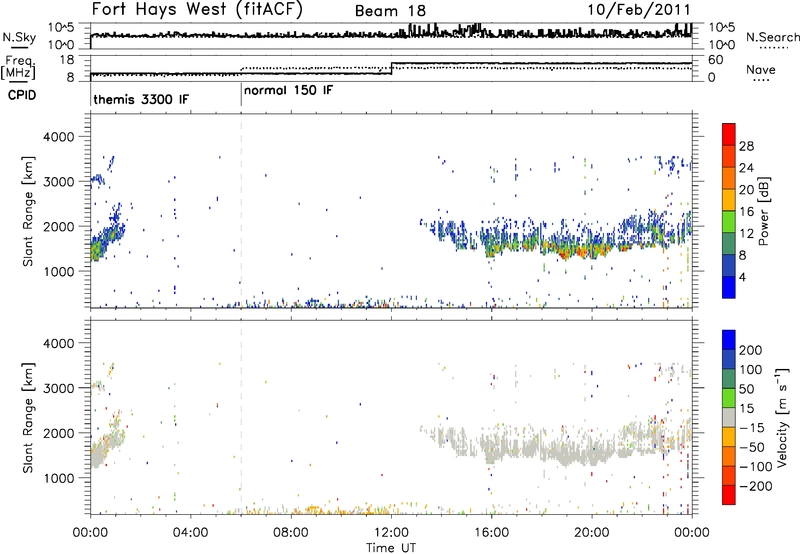Click the '200' velocity scale value
This screenshot has height=554, width=800.
pyautogui.click(x=751, y=350)
